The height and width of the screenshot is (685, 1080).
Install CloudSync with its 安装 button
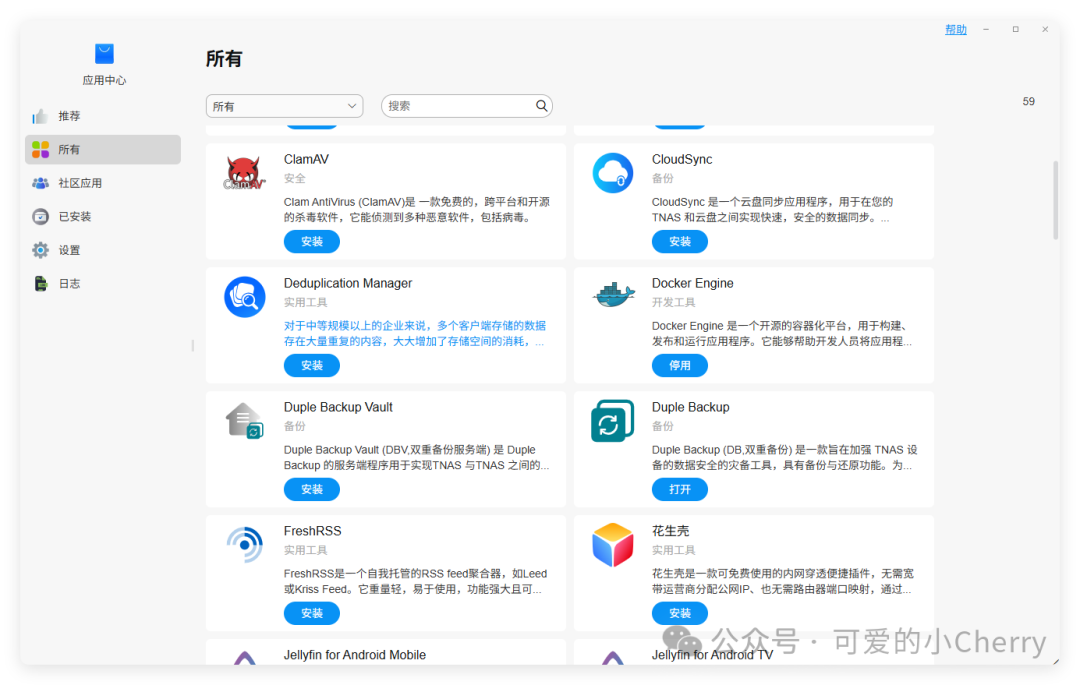680,242
